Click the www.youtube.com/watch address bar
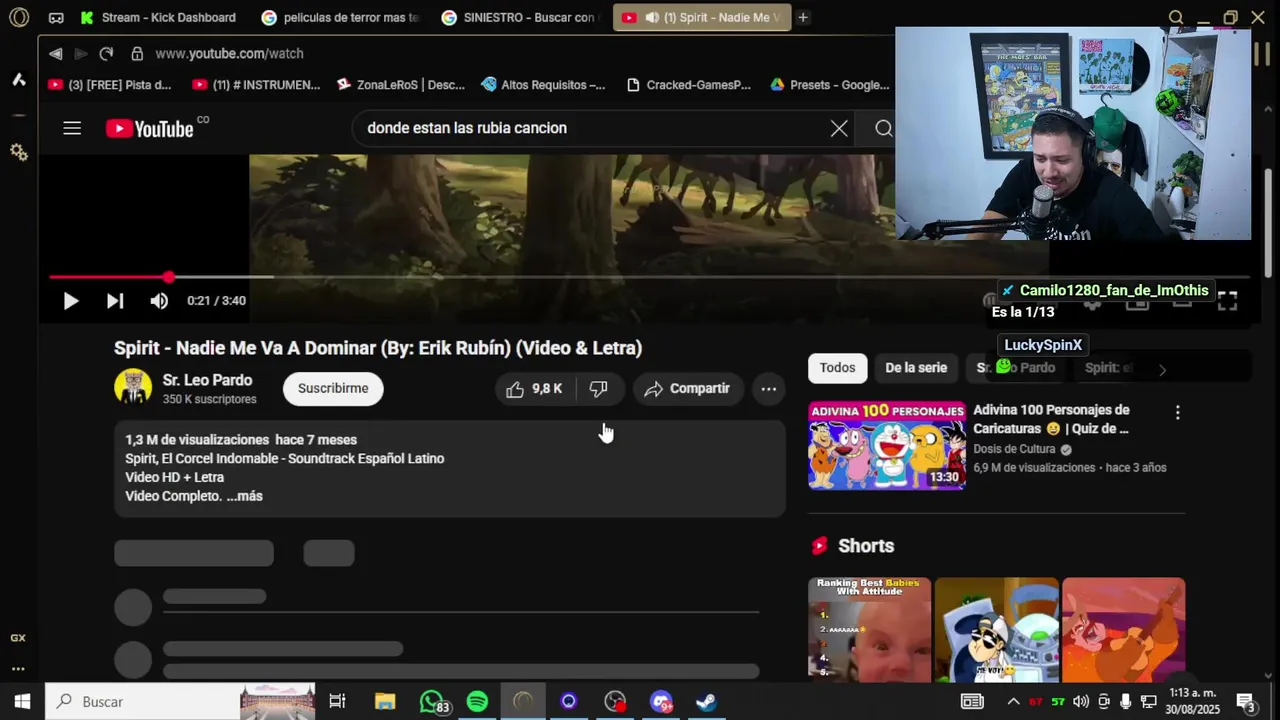The image size is (1280, 720). 229,53
